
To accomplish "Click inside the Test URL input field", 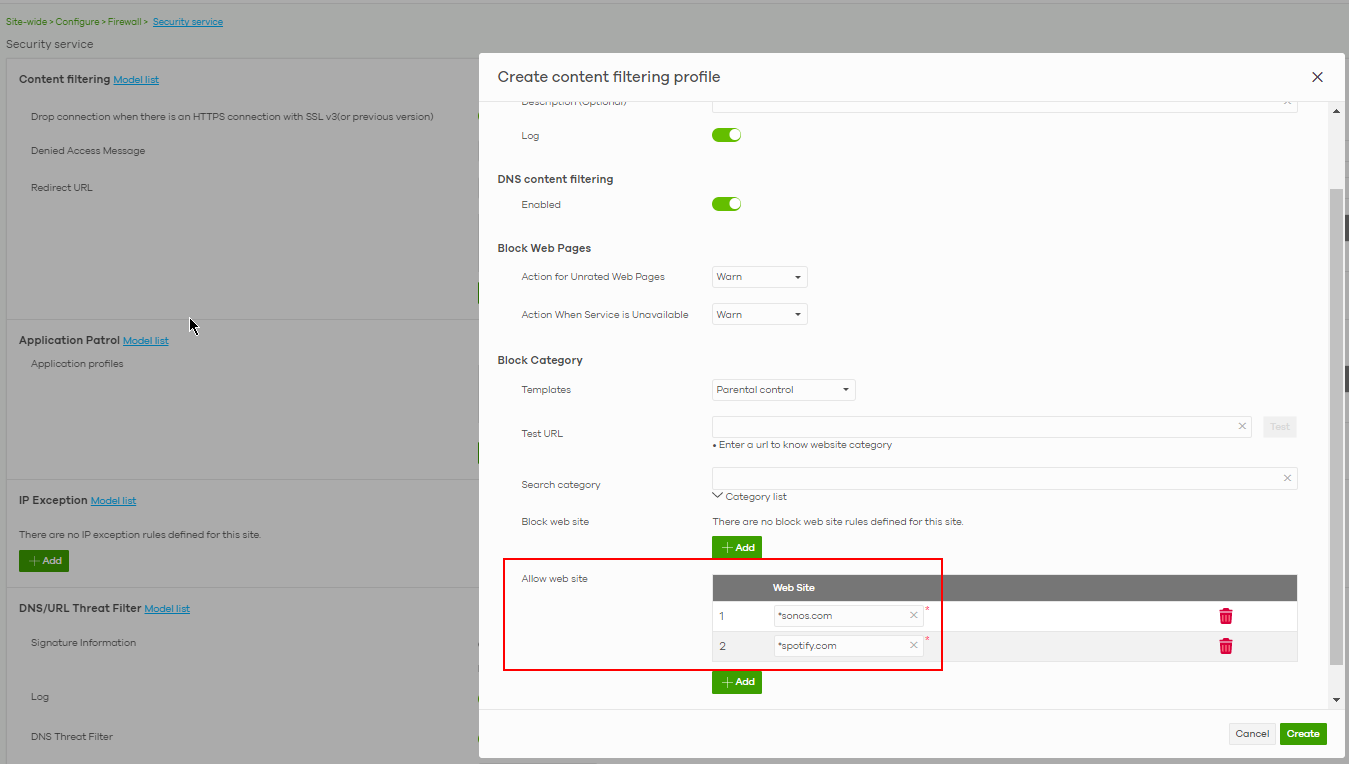I will tap(970, 426).
